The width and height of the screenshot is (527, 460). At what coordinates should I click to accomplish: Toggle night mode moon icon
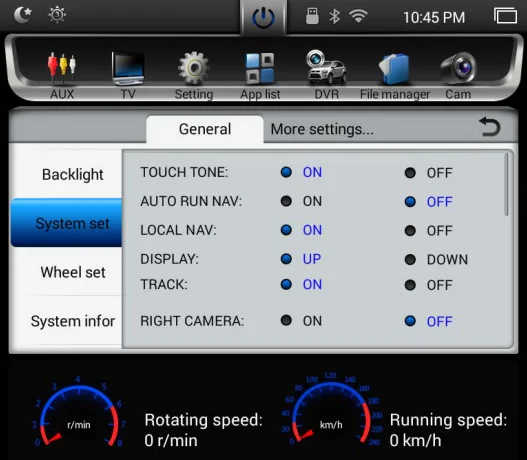23,15
